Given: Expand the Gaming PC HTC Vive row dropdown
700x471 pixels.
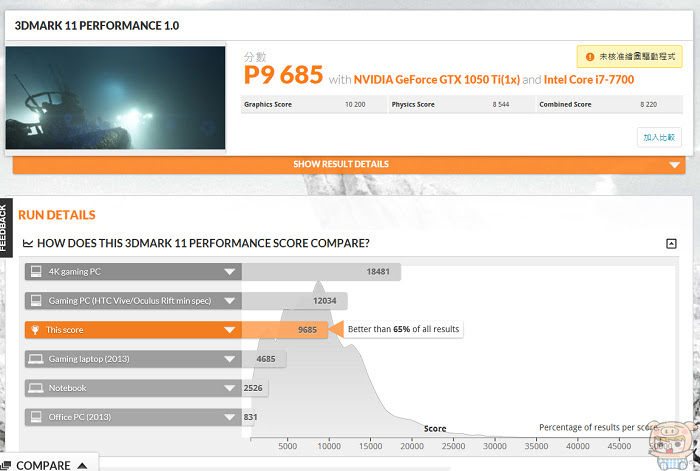Looking at the screenshot, I should coord(229,300).
